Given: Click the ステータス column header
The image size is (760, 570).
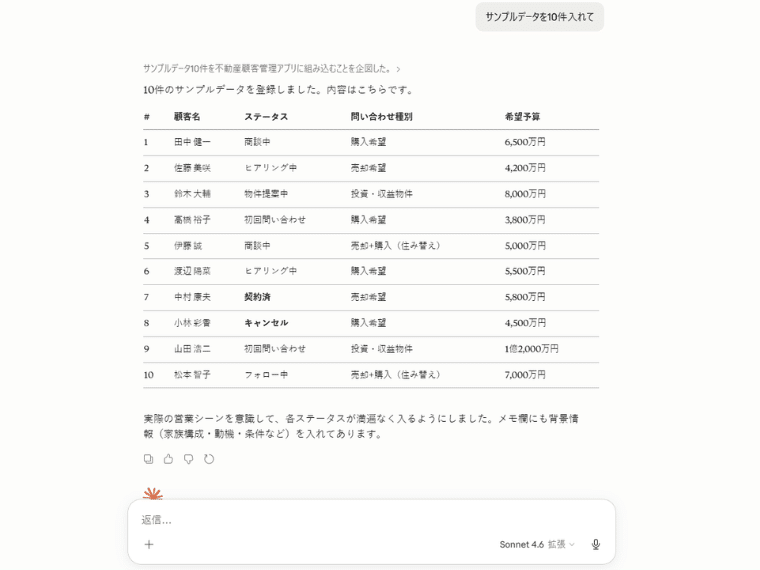Looking at the screenshot, I should pyautogui.click(x=266, y=117).
